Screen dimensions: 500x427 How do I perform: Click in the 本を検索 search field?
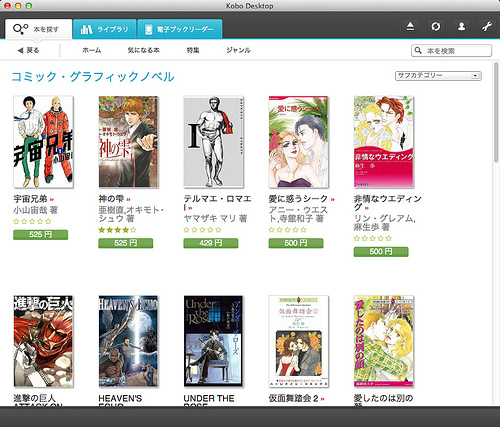click(452, 51)
